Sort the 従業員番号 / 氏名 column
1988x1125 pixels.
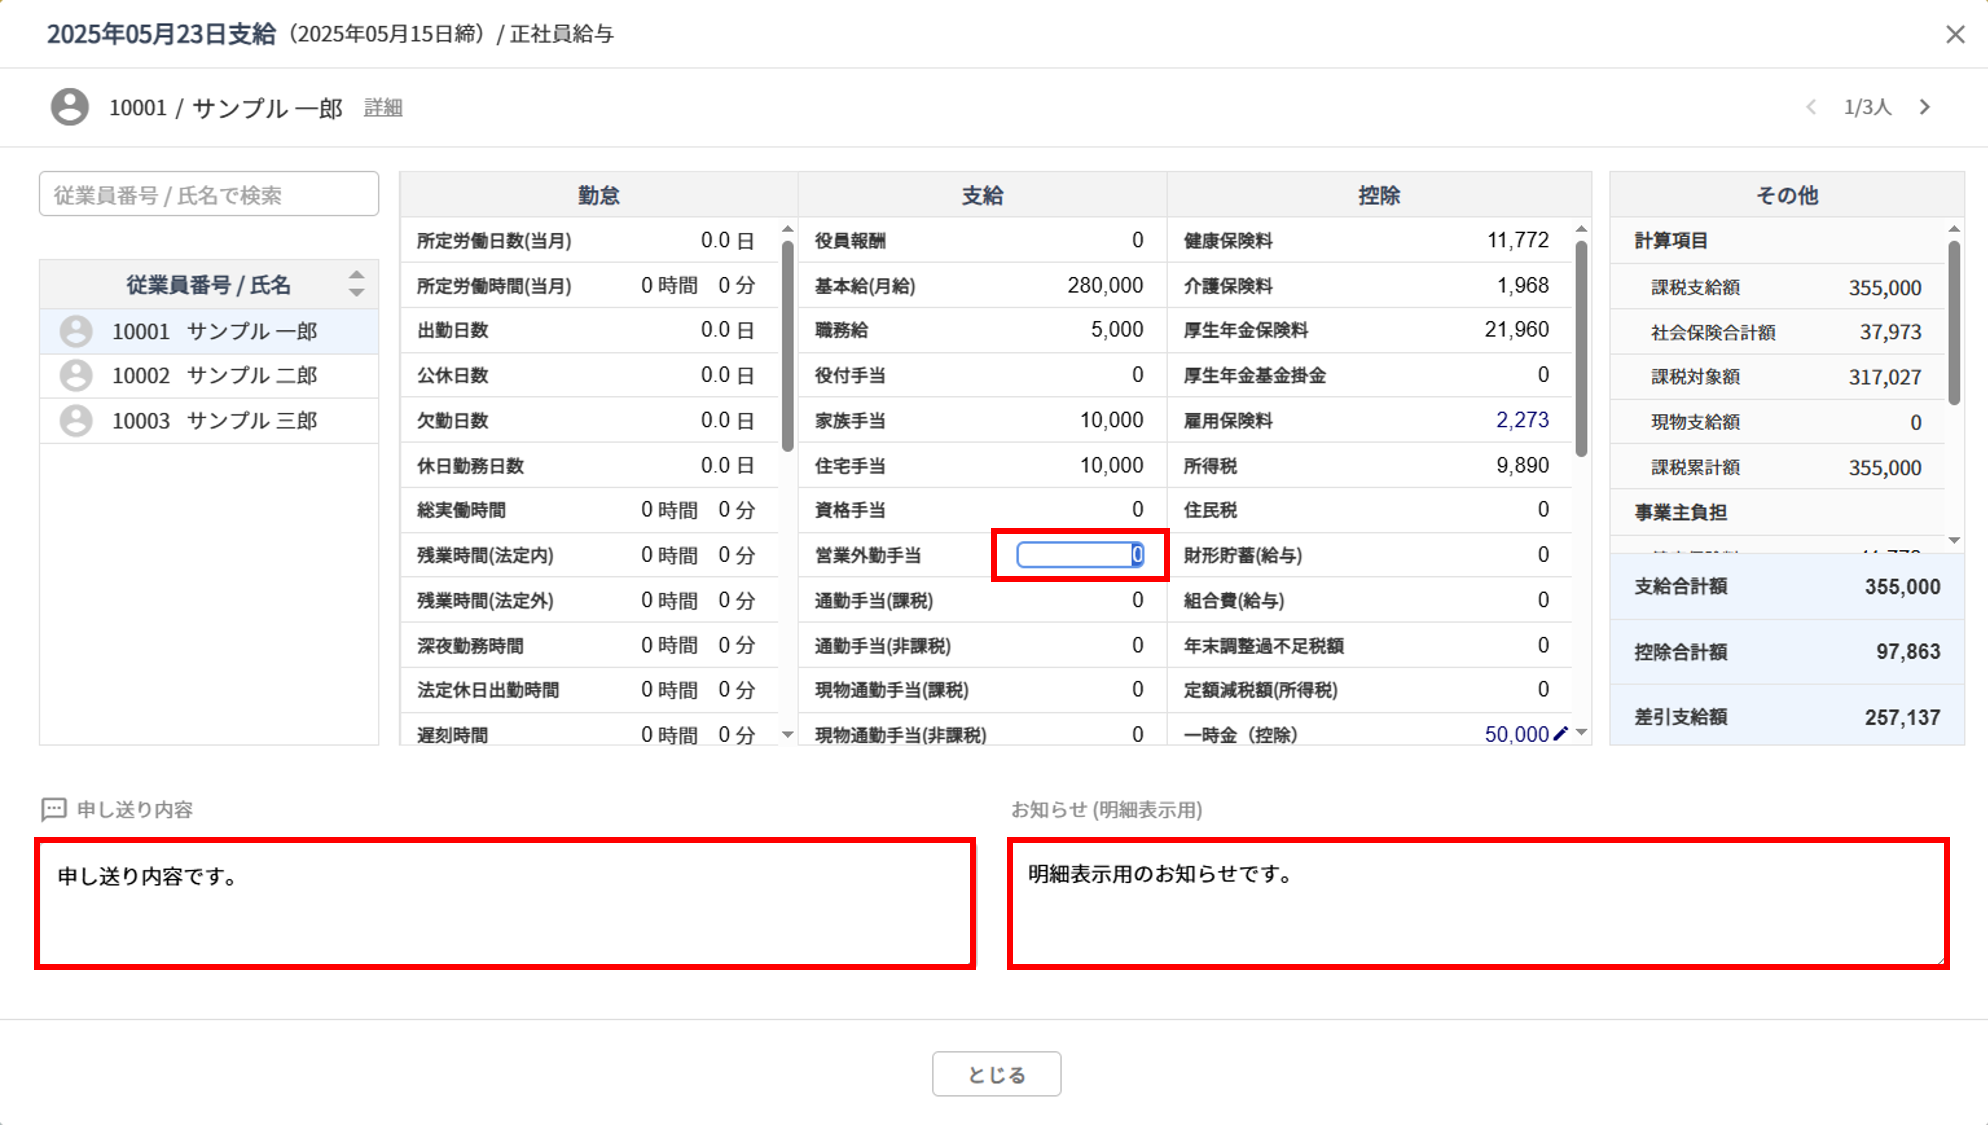(x=356, y=284)
